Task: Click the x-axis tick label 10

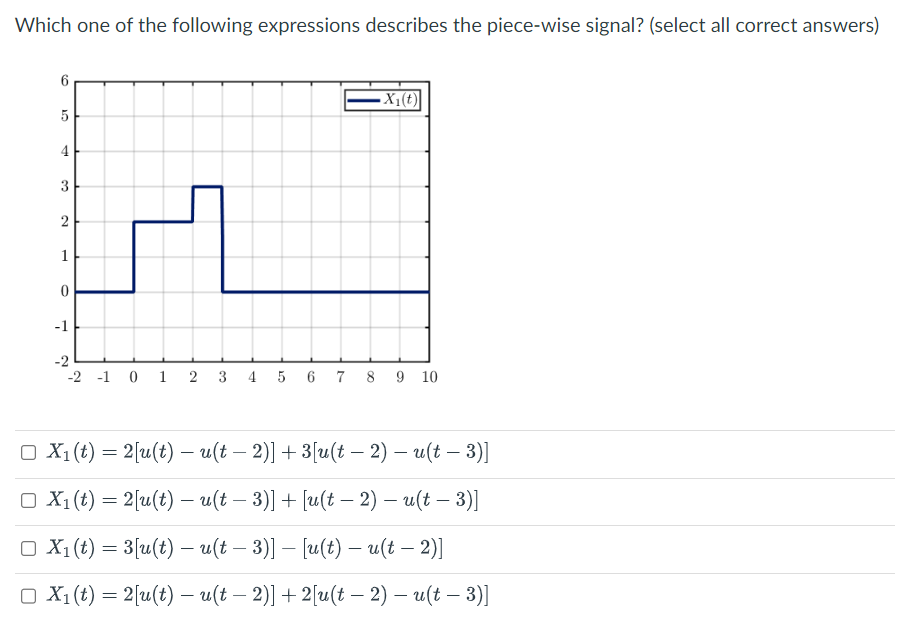Action: click(x=429, y=378)
